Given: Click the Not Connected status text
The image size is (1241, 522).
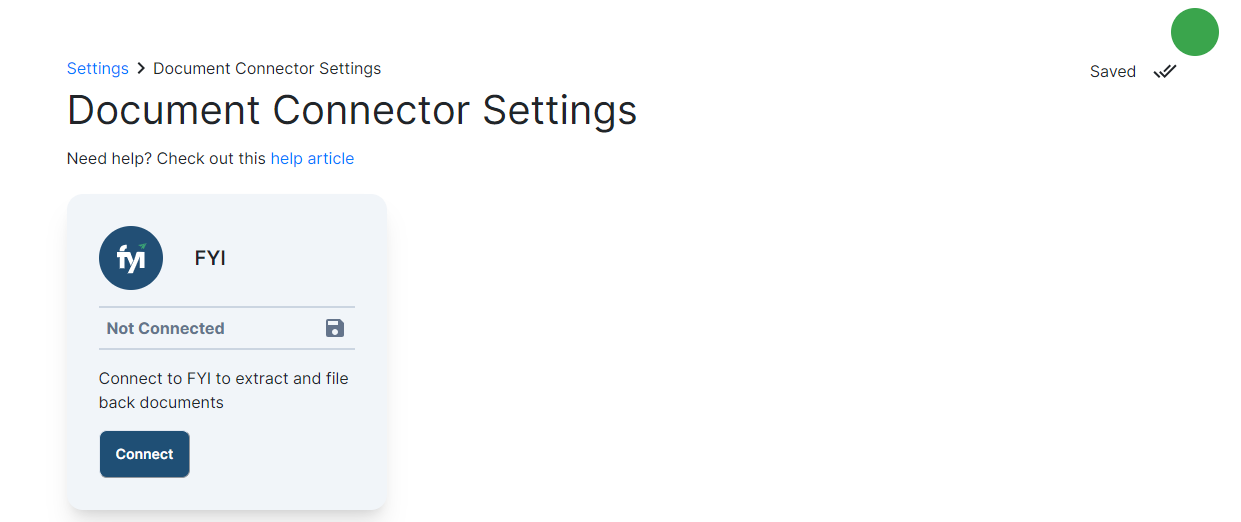Looking at the screenshot, I should [166, 328].
